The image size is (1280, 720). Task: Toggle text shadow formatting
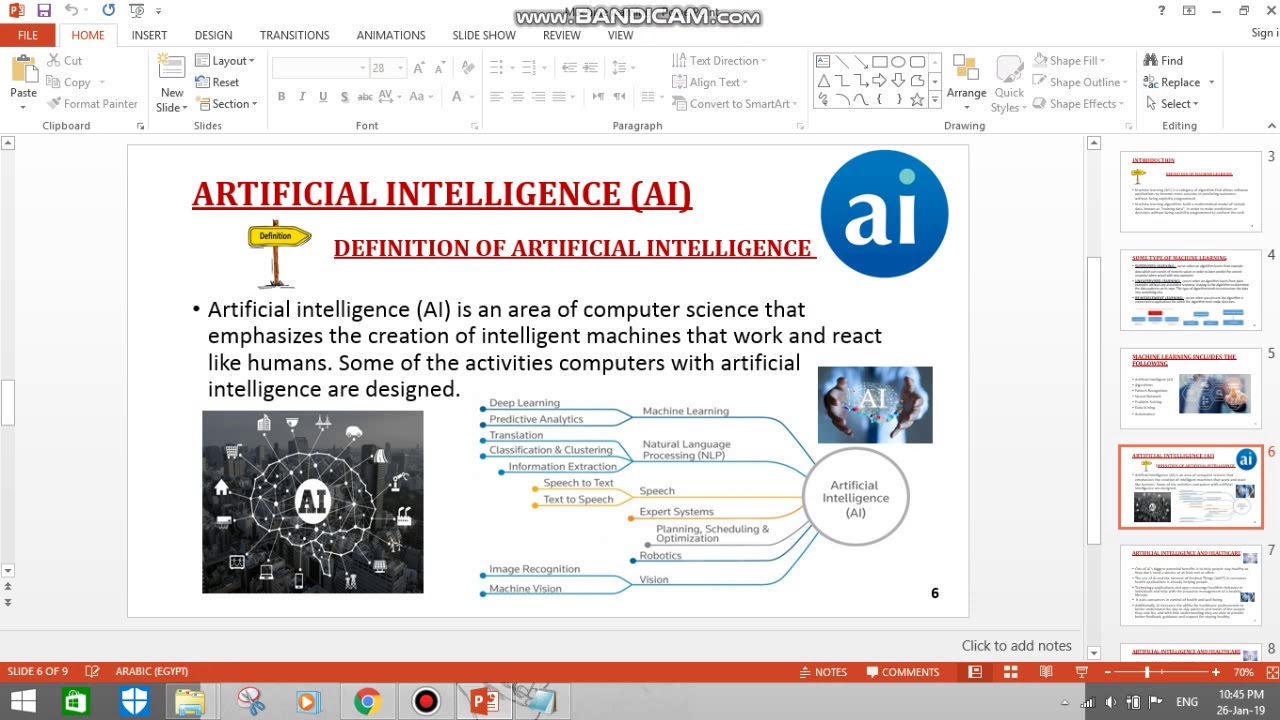(x=344, y=97)
